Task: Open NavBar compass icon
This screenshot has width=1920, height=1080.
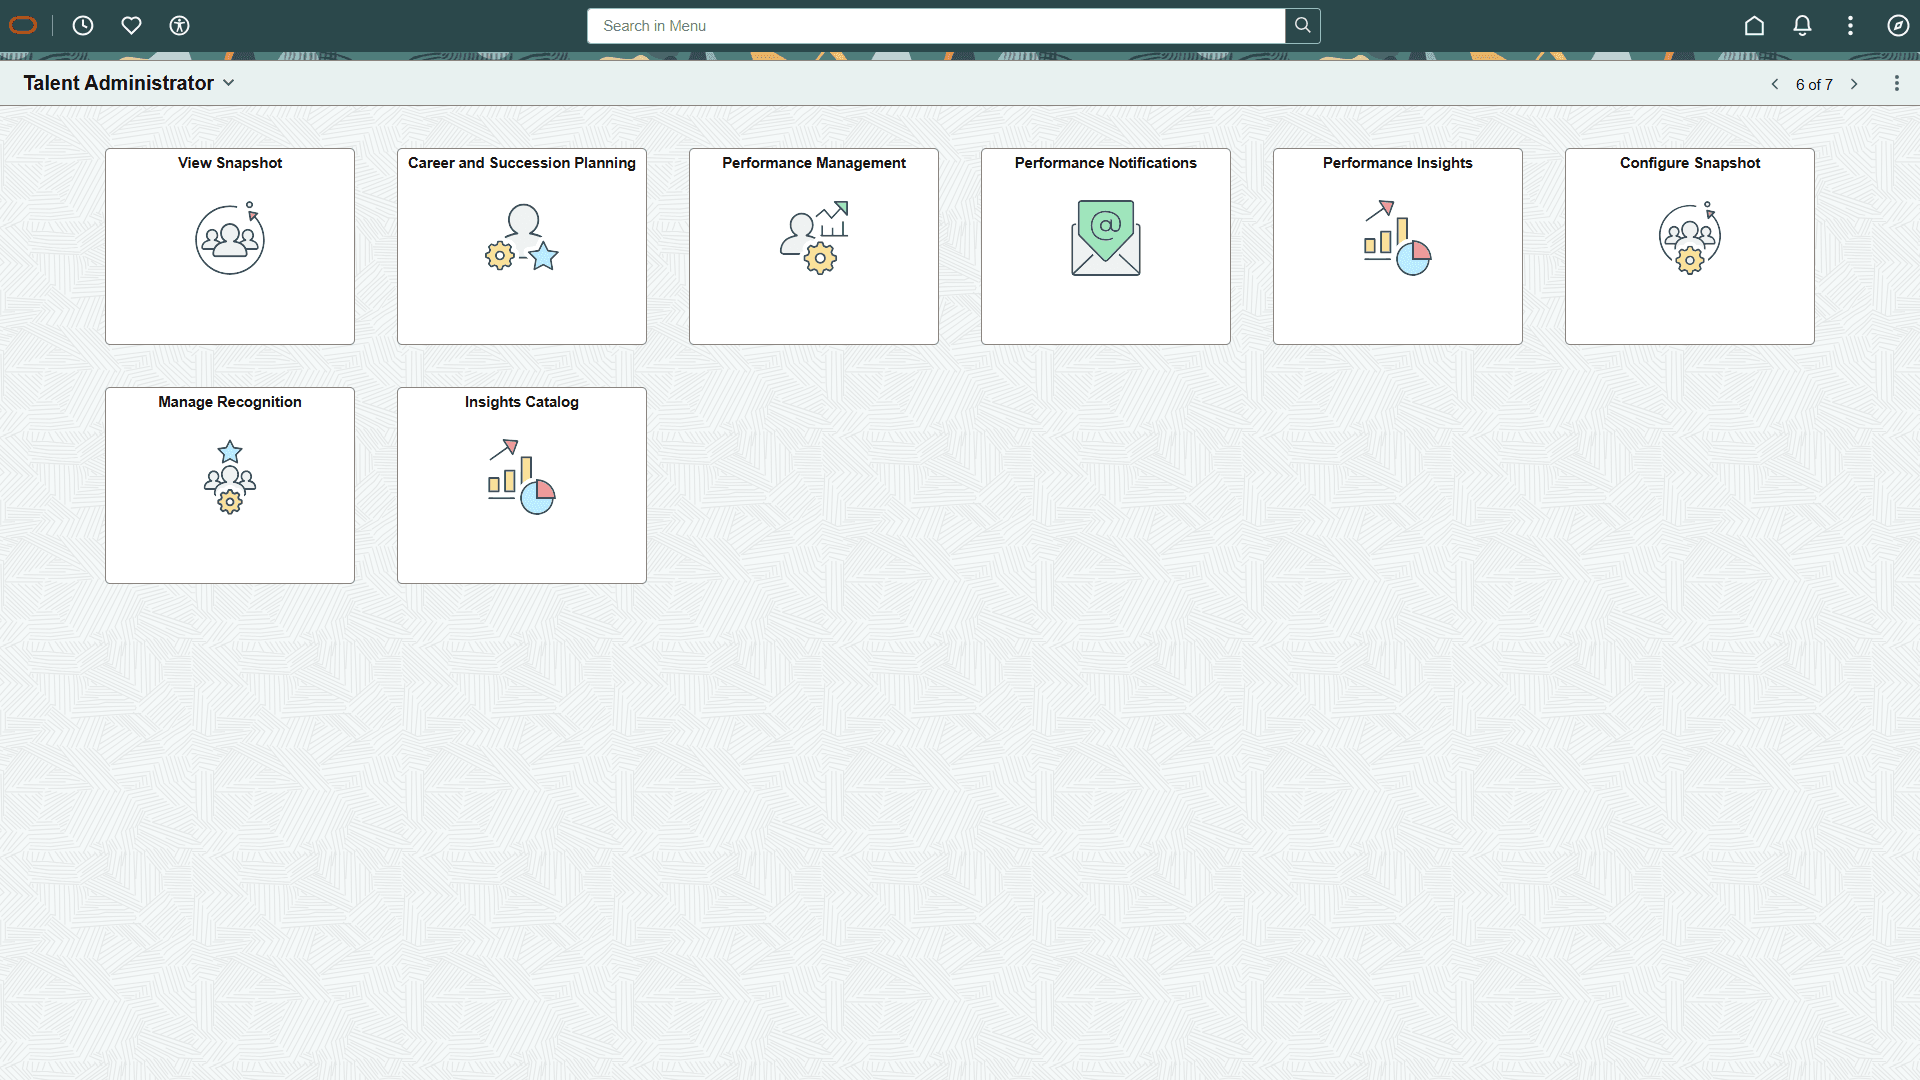Action: tap(1898, 26)
